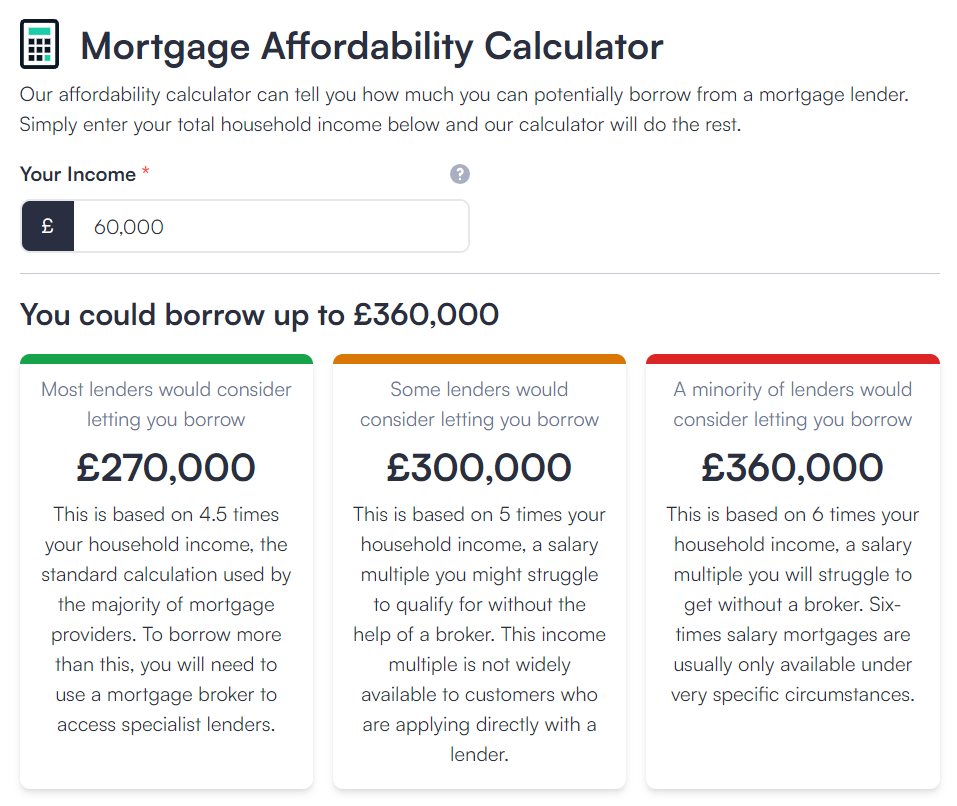957x806 pixels.
Task: Click the Mortgage Affordability Calculator heading
Action: tap(371, 46)
